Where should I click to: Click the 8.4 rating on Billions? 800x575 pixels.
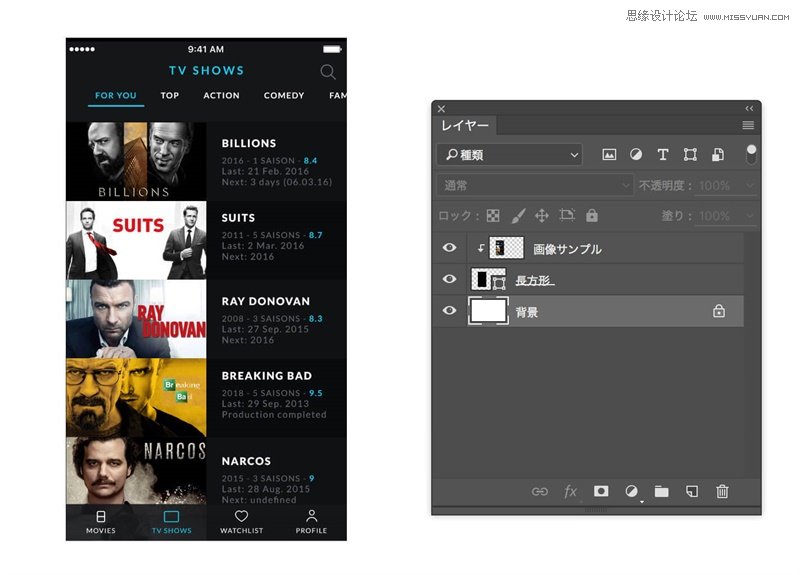pos(310,161)
